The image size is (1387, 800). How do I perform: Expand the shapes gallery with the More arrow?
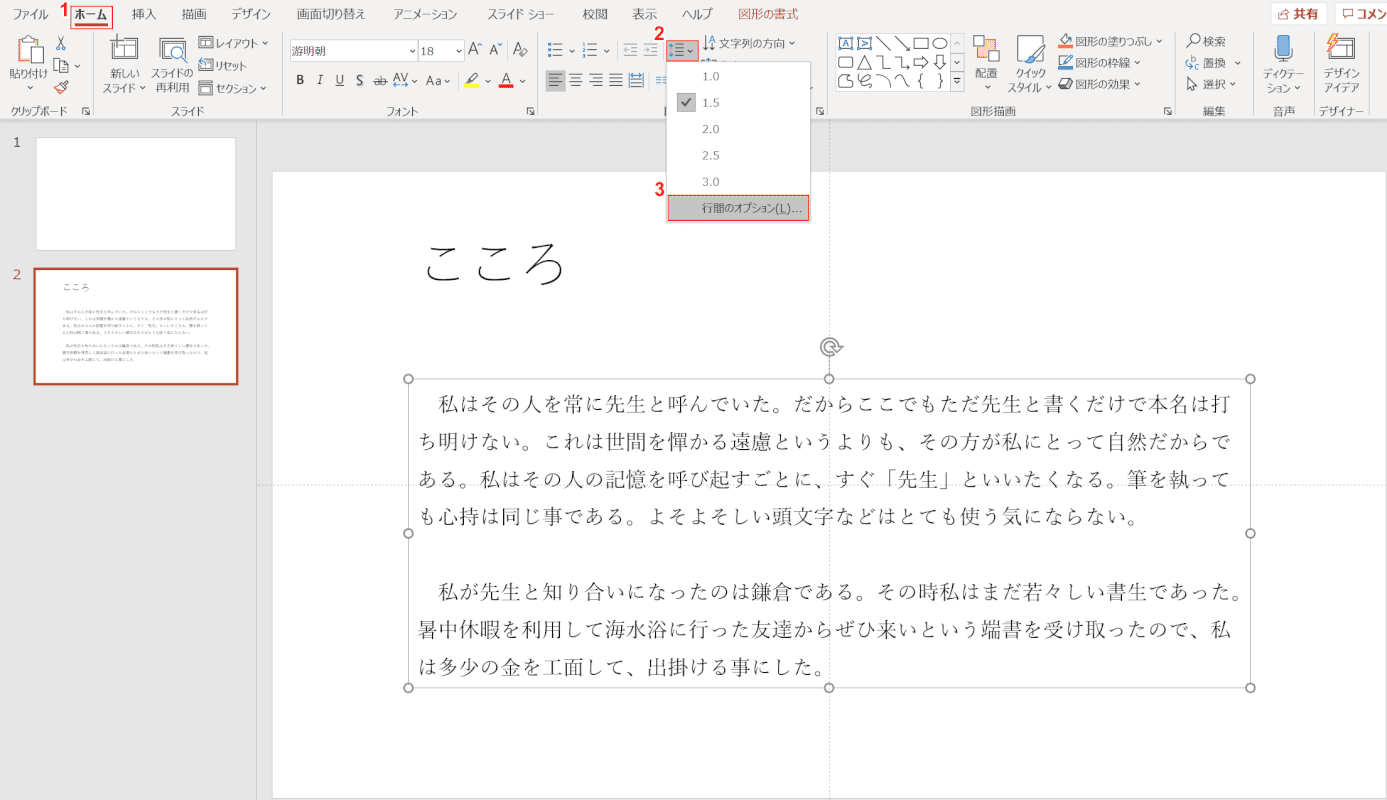click(x=957, y=81)
